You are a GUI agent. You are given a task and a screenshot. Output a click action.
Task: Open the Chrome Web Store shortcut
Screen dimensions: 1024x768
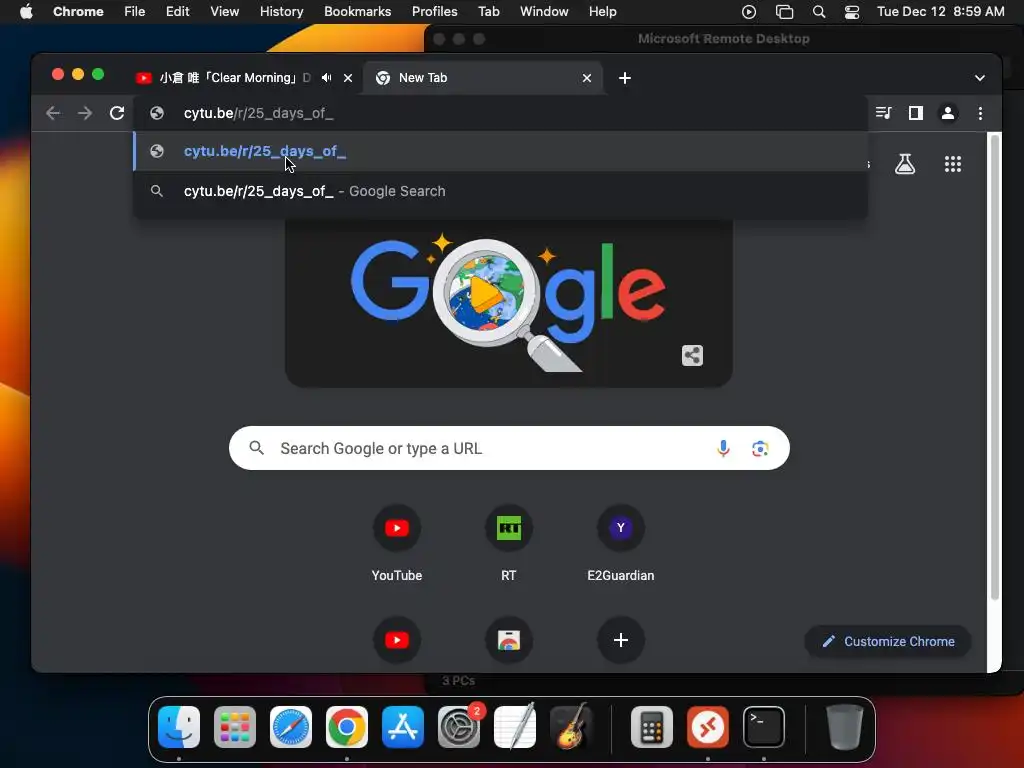pyautogui.click(x=509, y=640)
